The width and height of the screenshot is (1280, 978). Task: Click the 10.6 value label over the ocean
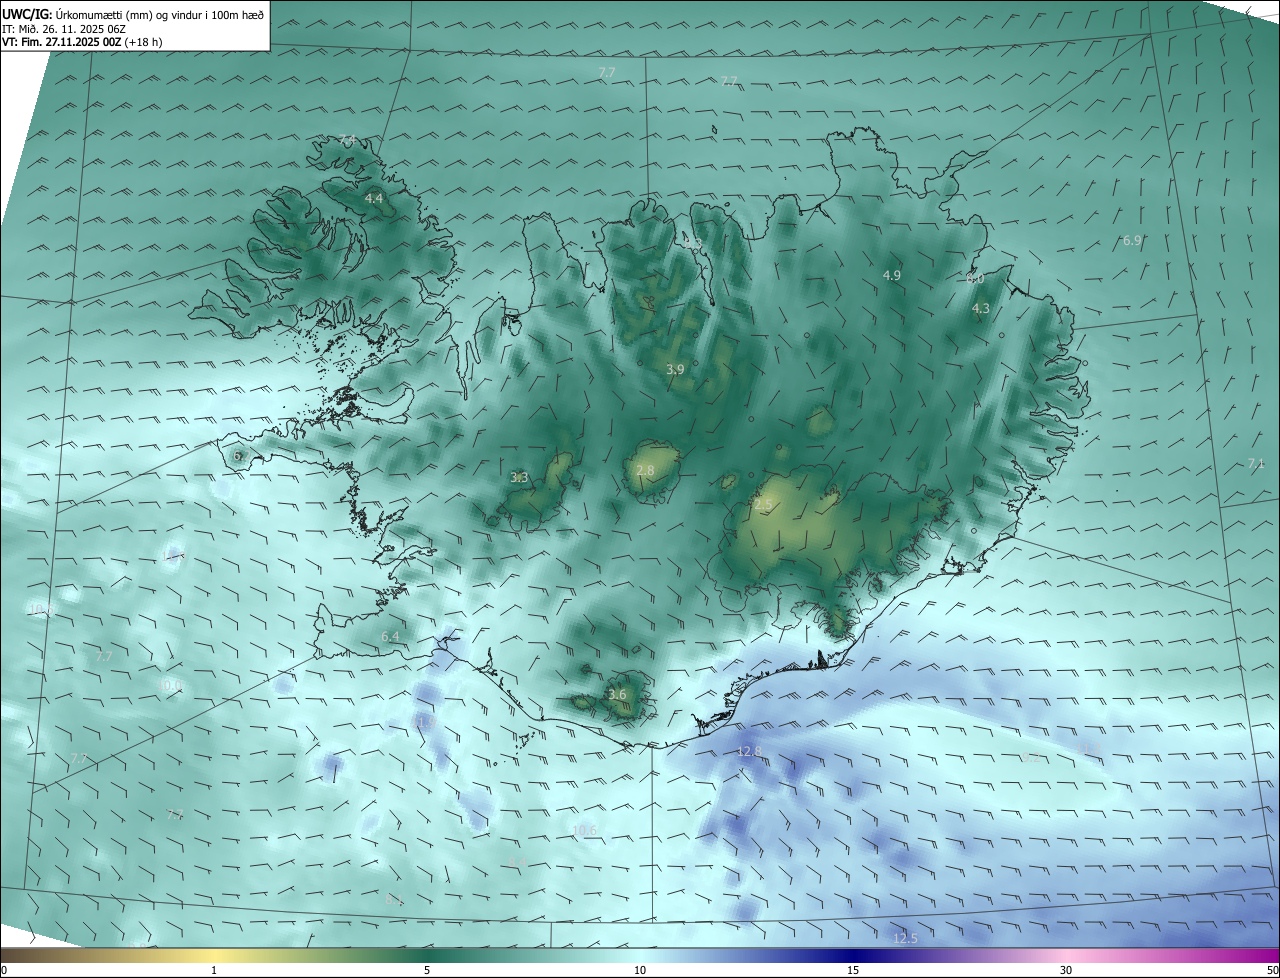point(585,830)
